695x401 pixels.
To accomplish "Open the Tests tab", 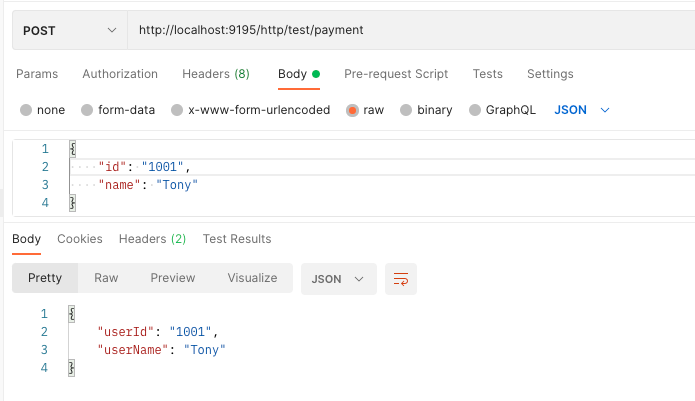I will click(x=487, y=74).
